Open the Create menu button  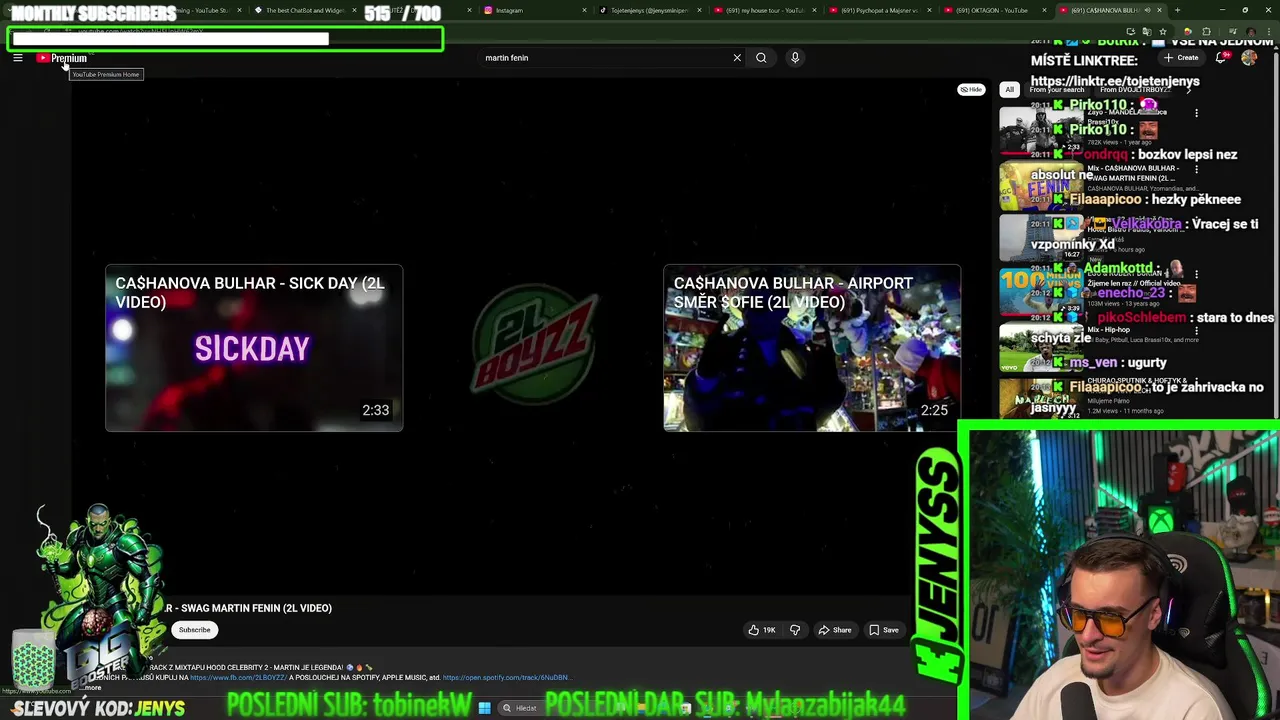point(1181,58)
